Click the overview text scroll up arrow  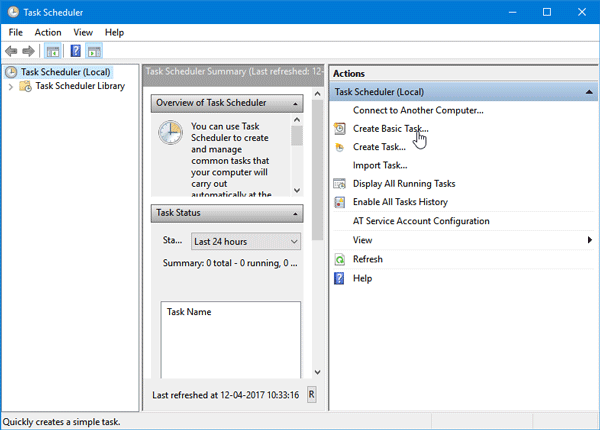(x=297, y=120)
